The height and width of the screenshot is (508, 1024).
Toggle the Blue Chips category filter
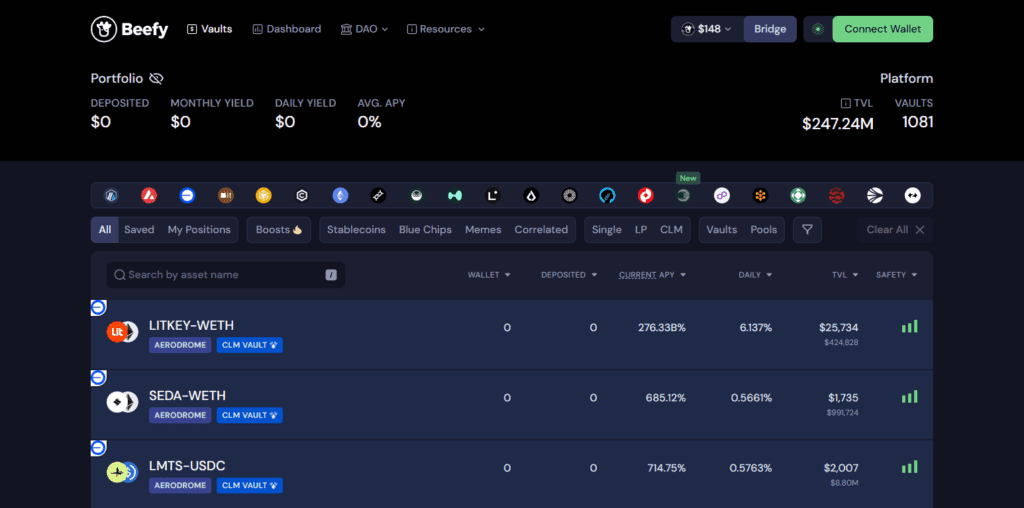(x=425, y=230)
